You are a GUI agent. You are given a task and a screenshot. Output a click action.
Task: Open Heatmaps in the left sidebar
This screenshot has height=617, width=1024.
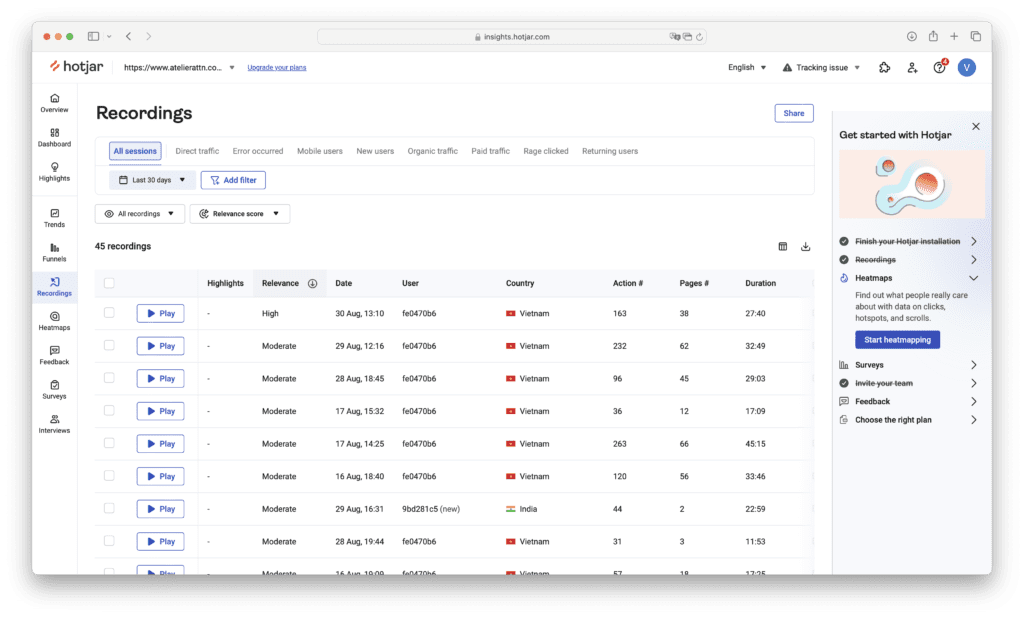[x=54, y=320]
